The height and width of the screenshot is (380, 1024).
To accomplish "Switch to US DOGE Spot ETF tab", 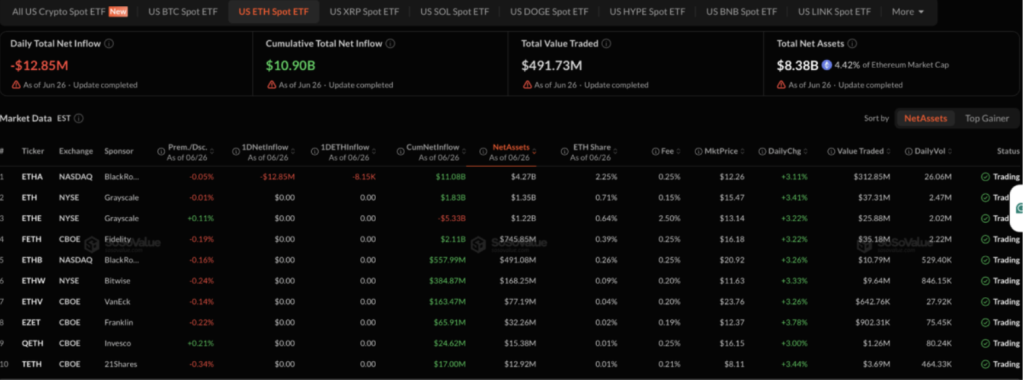I will tap(549, 12).
